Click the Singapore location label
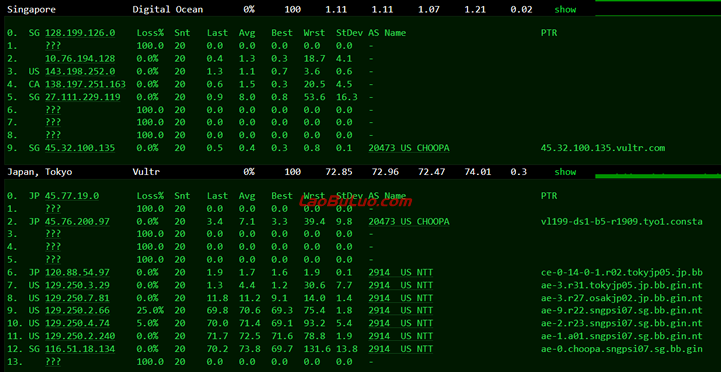Screen dimensions: 721x372 click(31, 9)
